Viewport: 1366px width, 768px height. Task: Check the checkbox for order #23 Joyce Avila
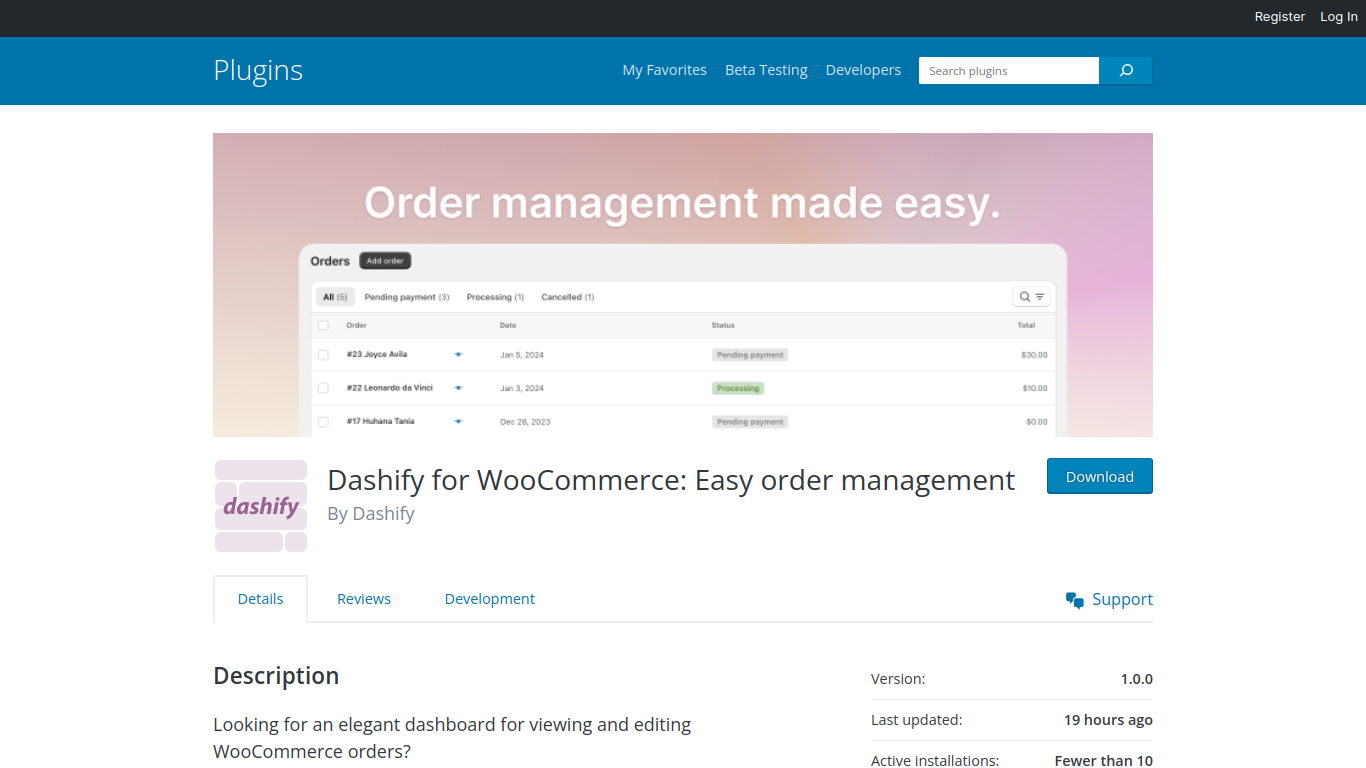coord(323,354)
